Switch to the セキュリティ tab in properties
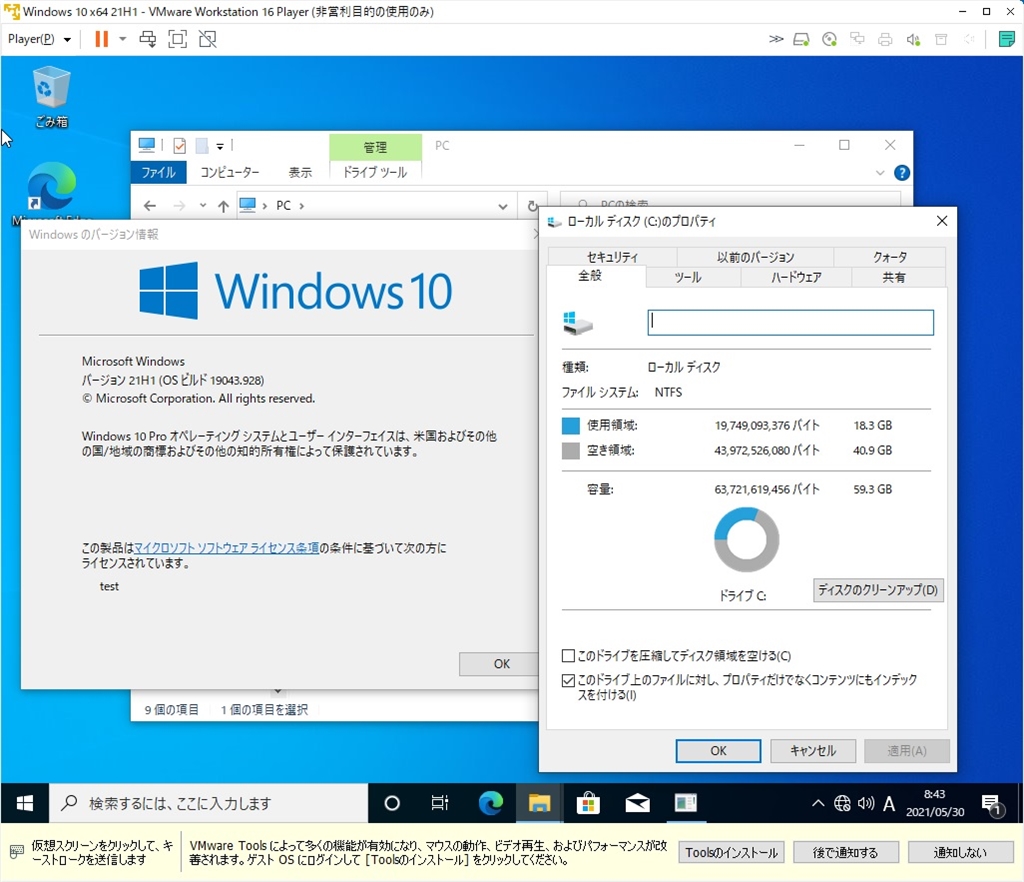 coord(612,257)
